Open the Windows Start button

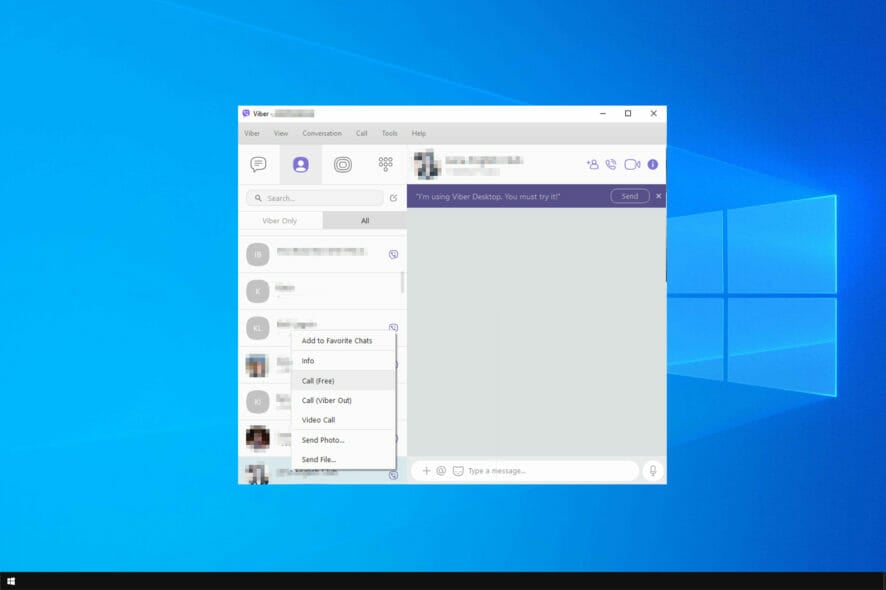11,581
